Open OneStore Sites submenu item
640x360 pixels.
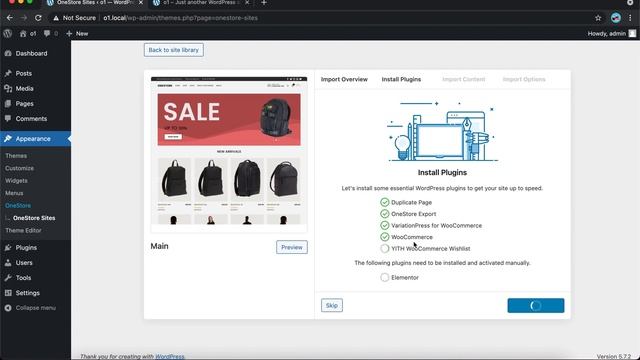34,218
